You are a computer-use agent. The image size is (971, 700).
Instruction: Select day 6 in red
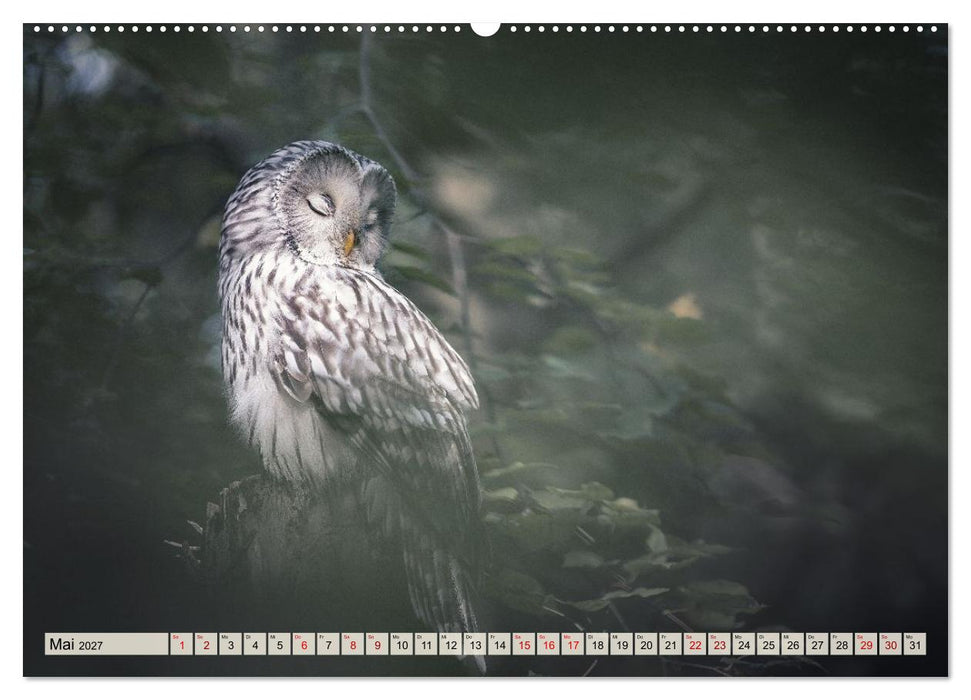(x=303, y=644)
